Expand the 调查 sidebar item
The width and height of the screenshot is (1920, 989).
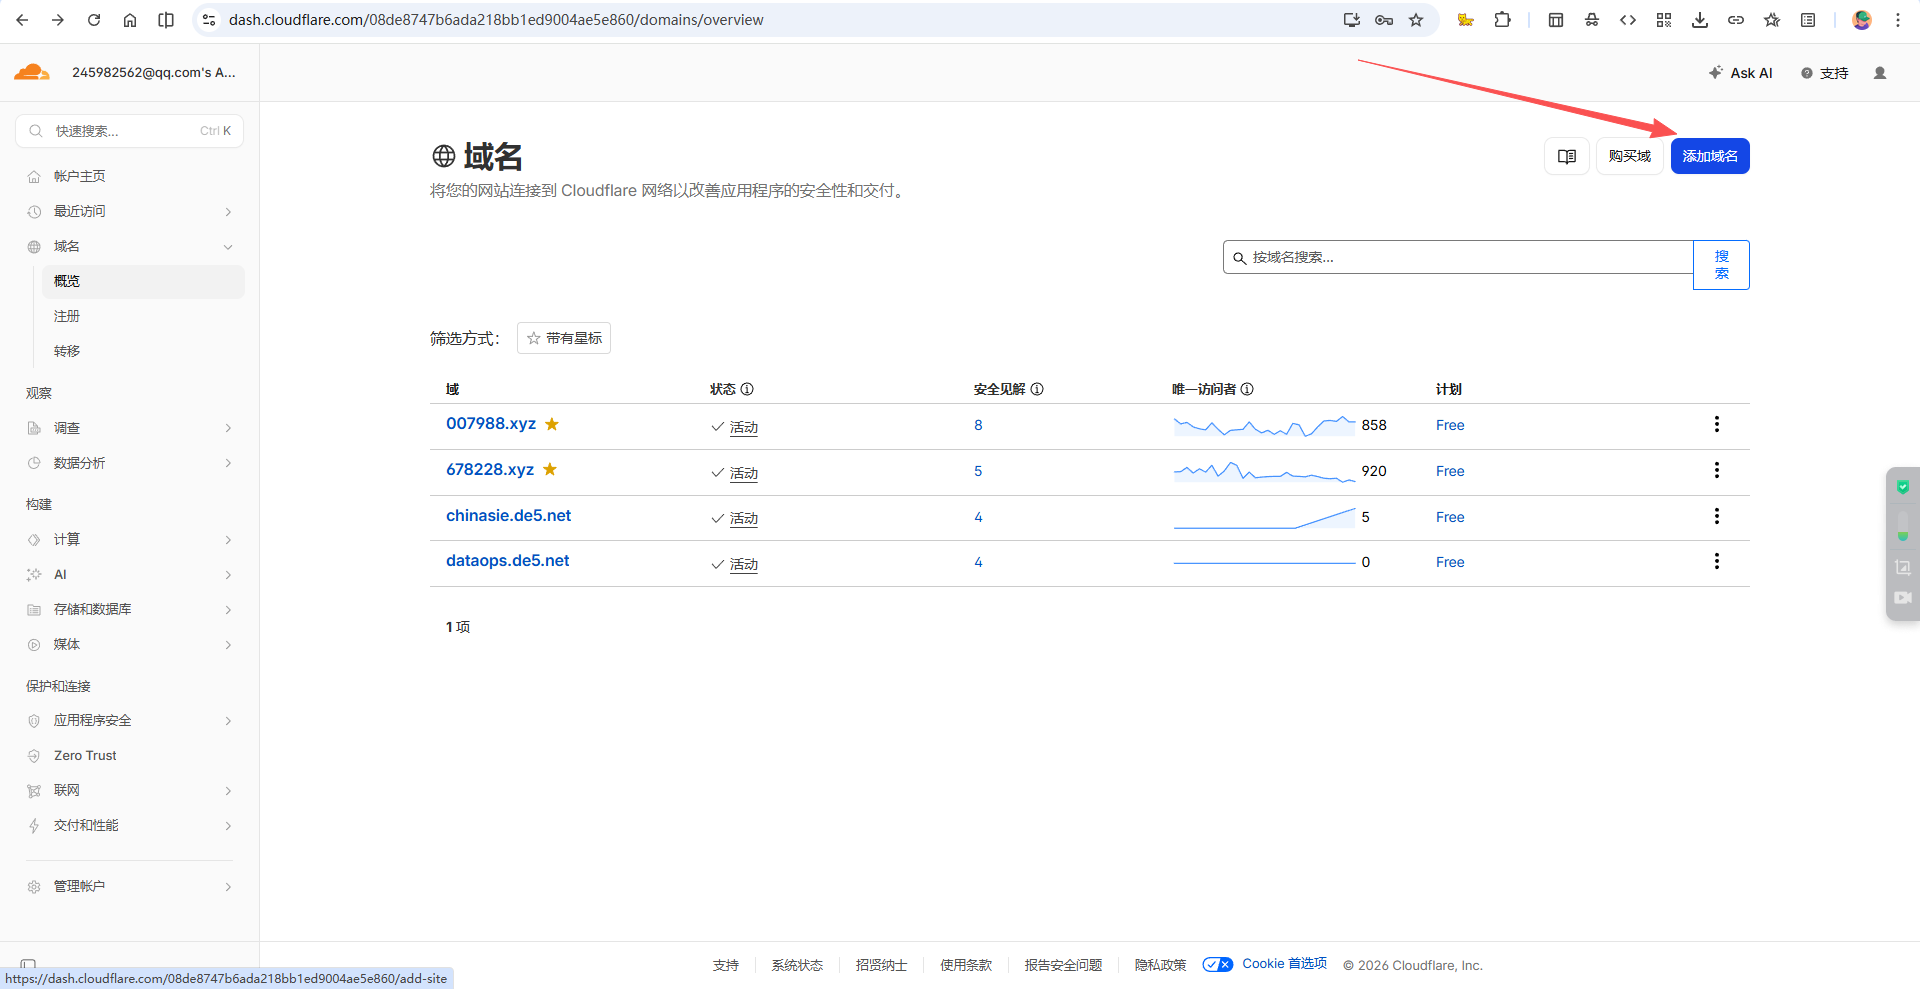(x=130, y=428)
